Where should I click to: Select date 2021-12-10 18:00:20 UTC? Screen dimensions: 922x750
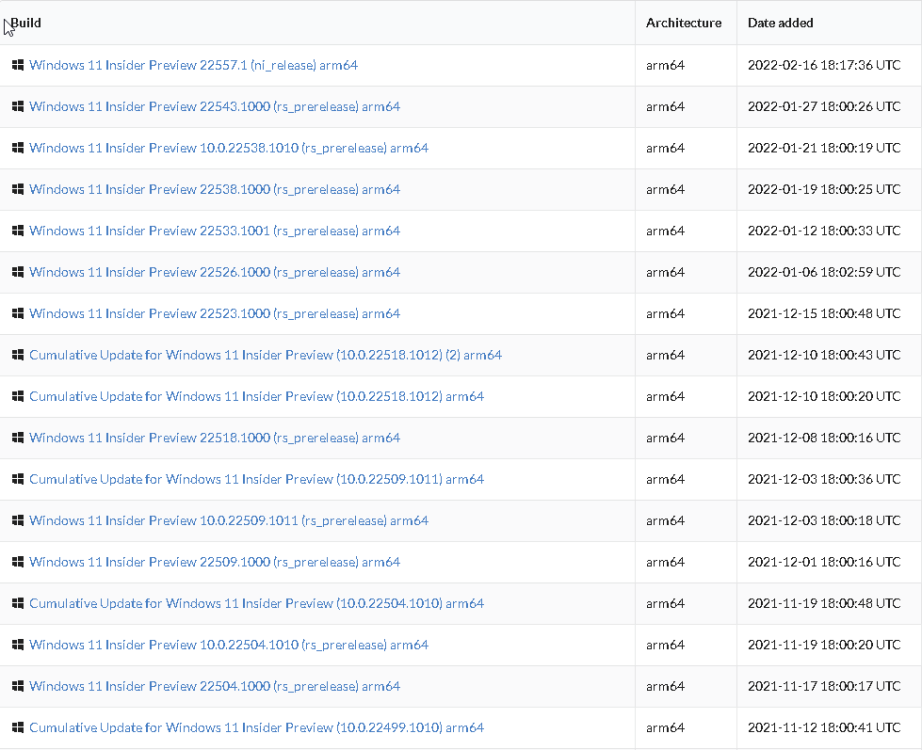pos(824,396)
